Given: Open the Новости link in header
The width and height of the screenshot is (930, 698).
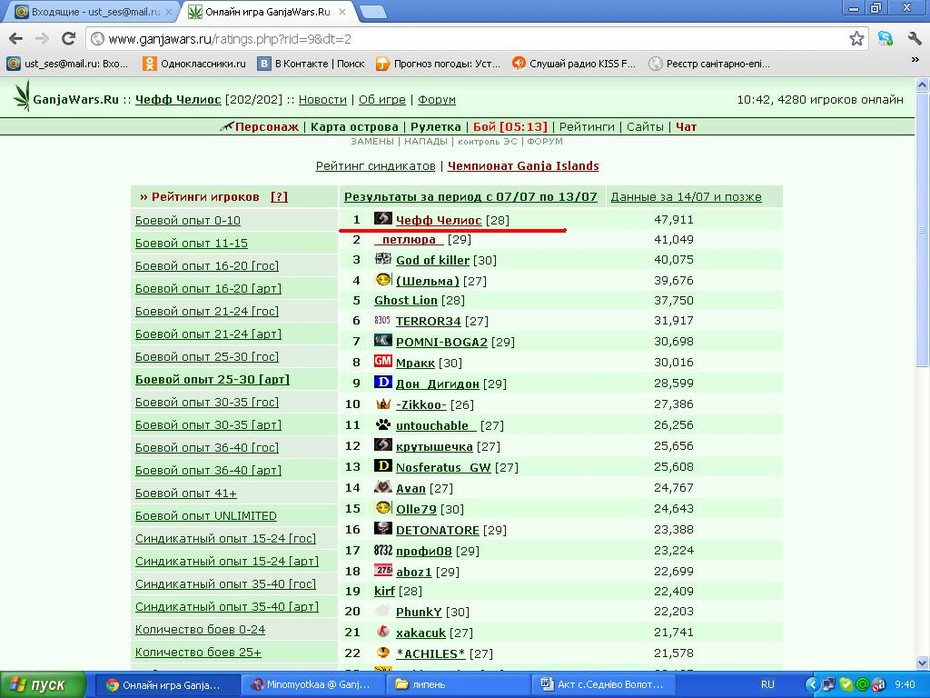Looking at the screenshot, I should (x=322, y=100).
